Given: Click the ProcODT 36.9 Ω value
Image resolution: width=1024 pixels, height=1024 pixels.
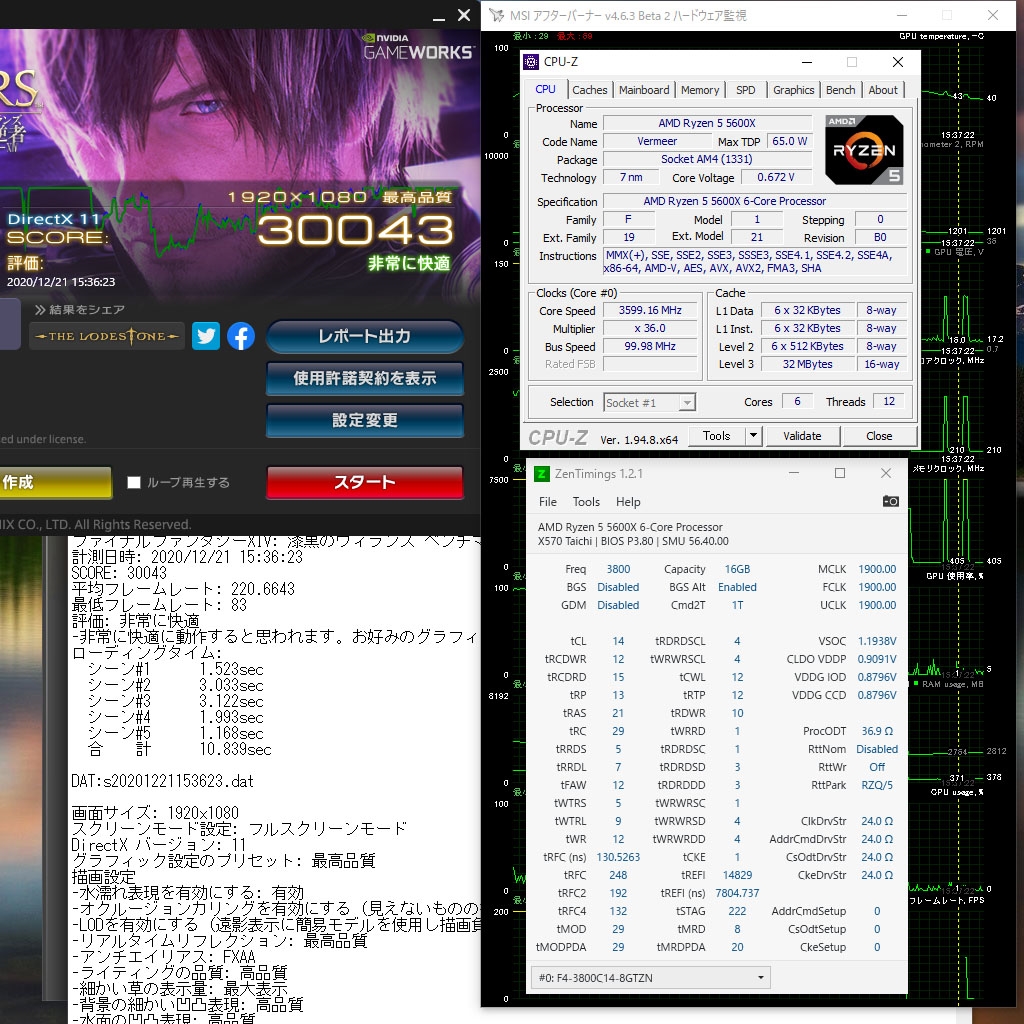Looking at the screenshot, I should click(x=877, y=731).
